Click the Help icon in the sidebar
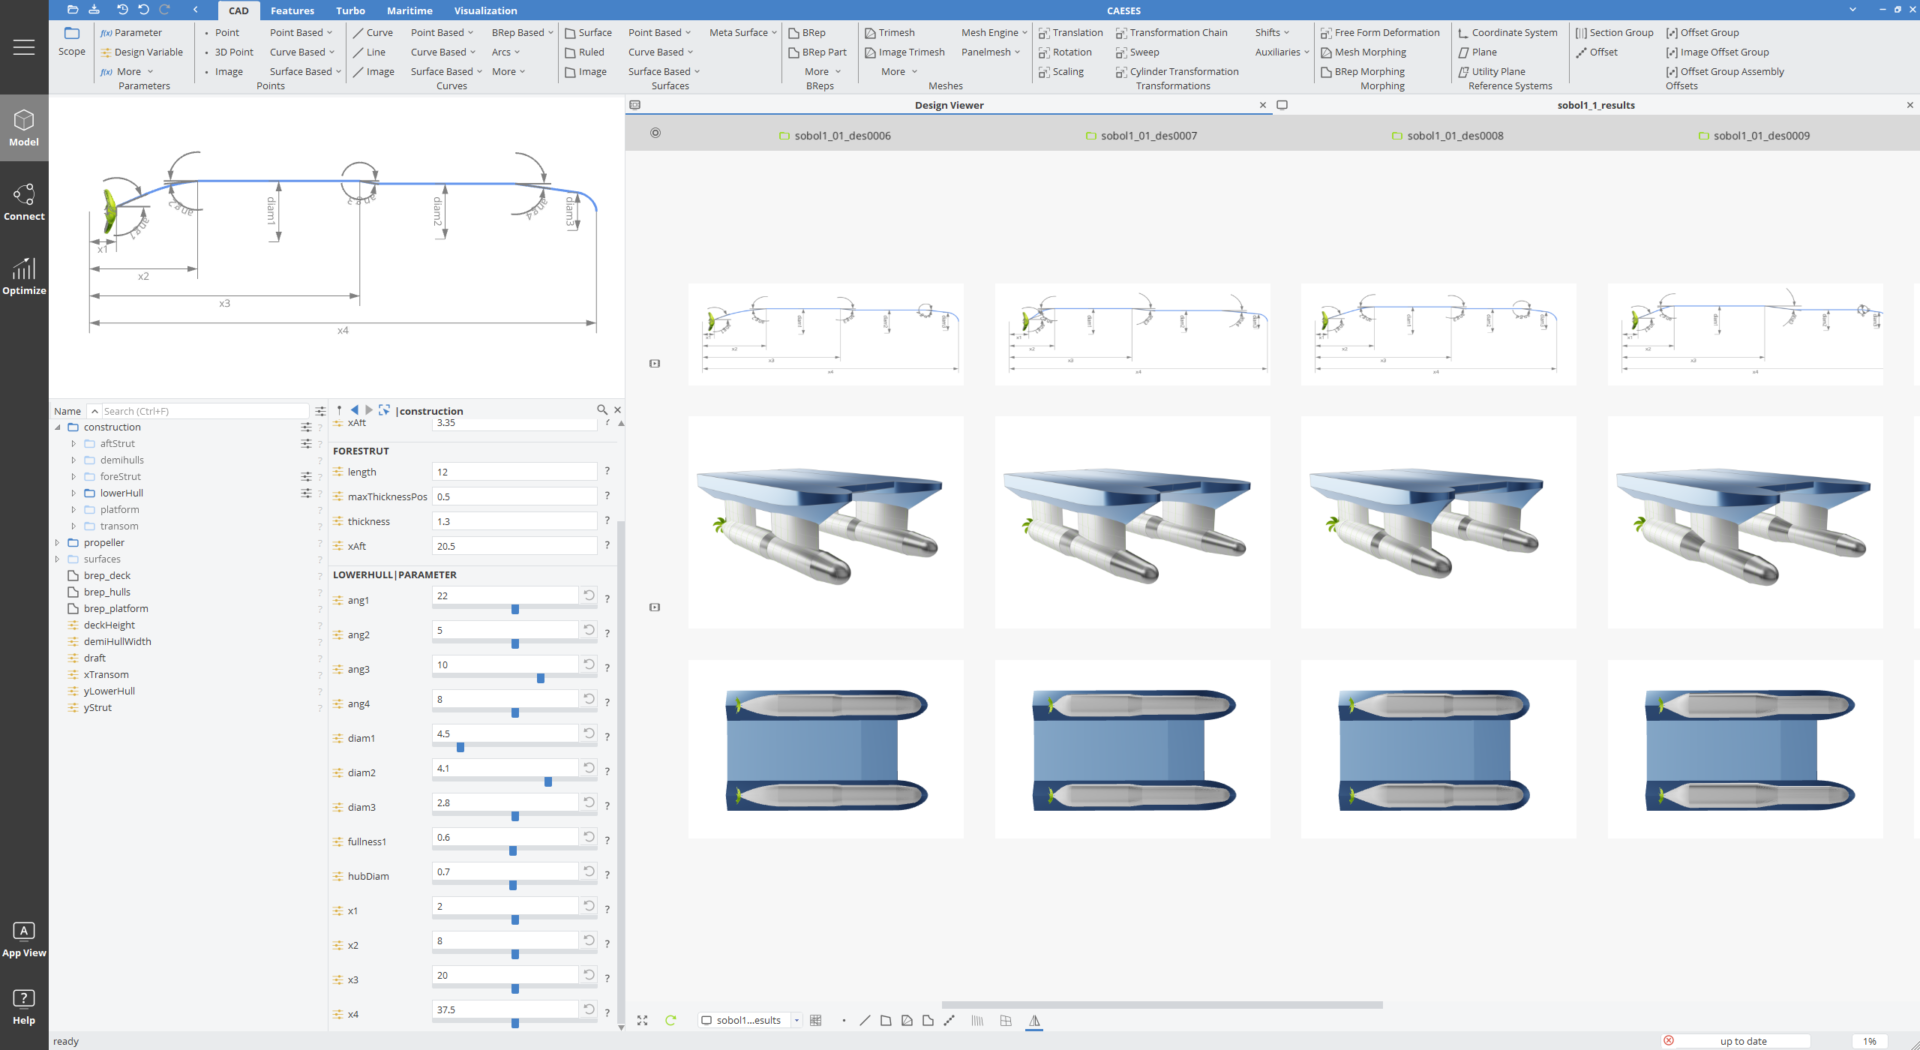1920x1050 pixels. pos(24,1005)
